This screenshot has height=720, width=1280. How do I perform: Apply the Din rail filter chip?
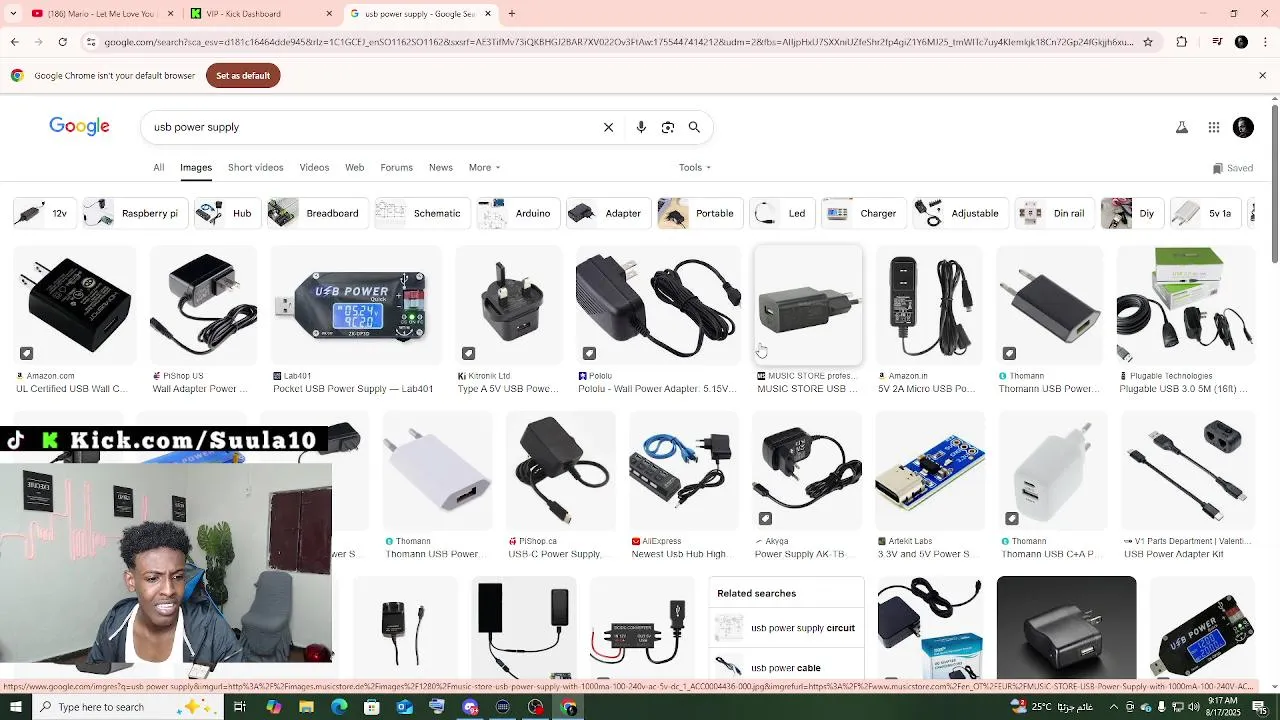[x=1054, y=213]
